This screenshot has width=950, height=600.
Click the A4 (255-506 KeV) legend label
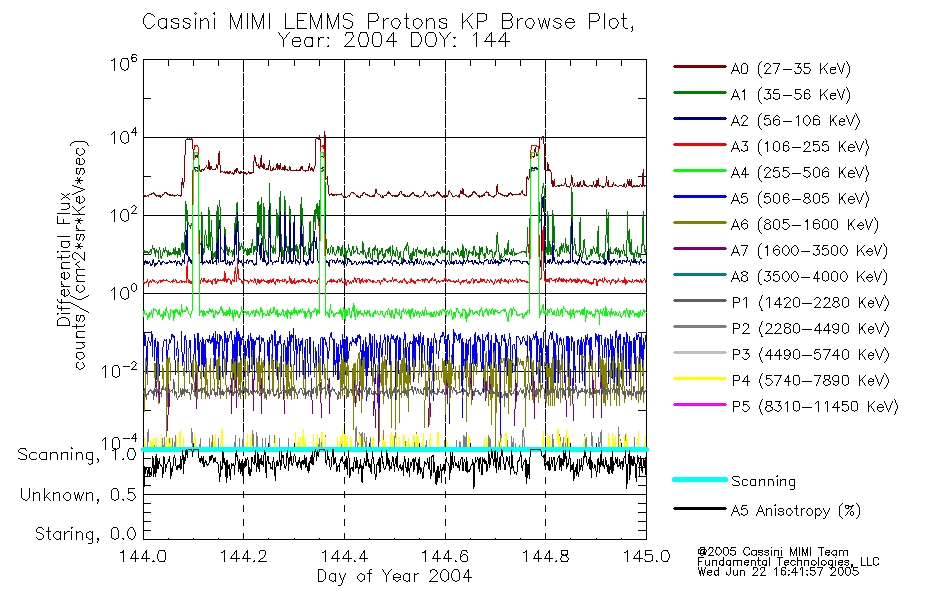pos(800,173)
